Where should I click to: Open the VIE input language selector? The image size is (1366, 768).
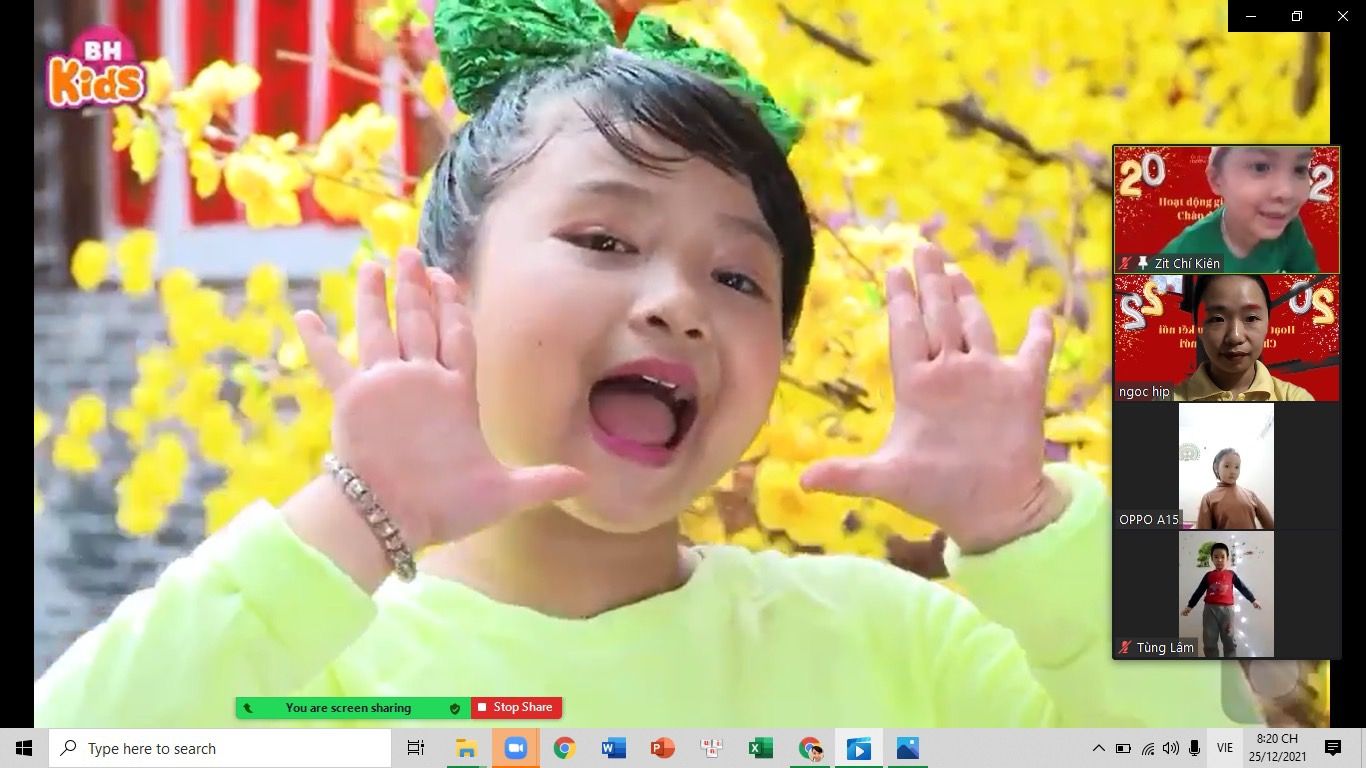coord(1225,748)
